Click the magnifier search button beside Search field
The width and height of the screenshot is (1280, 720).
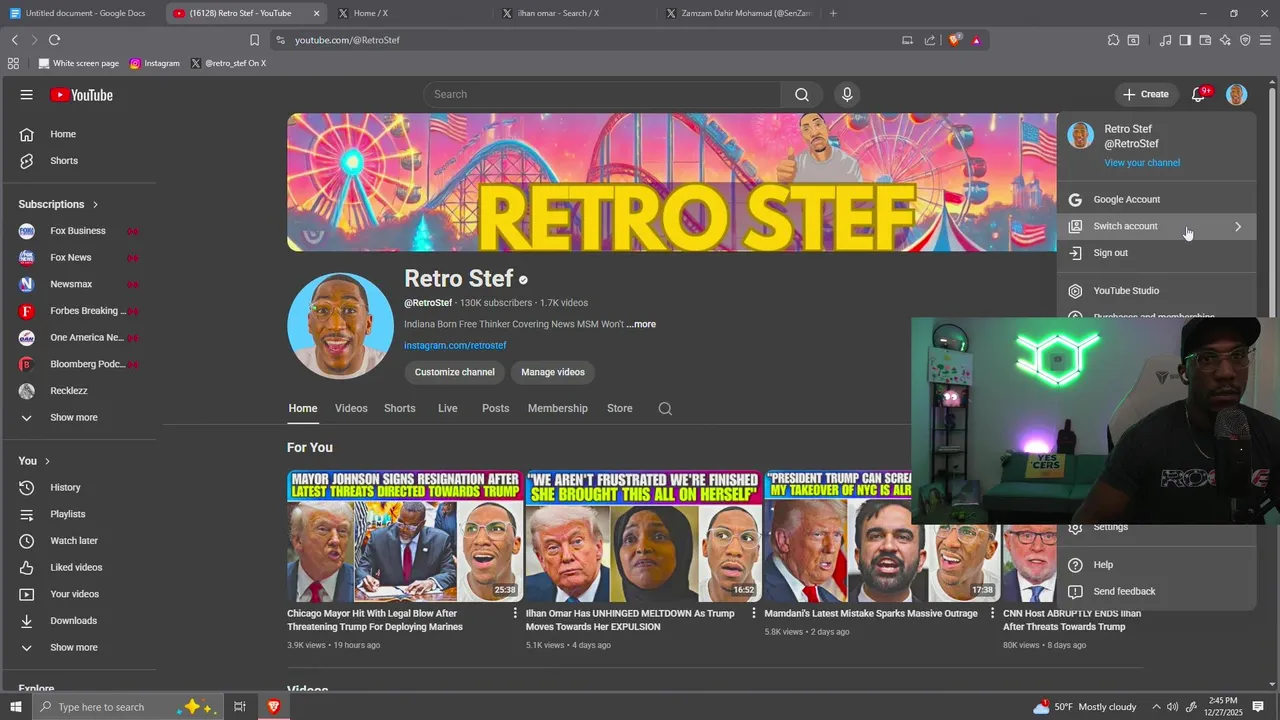tap(802, 94)
